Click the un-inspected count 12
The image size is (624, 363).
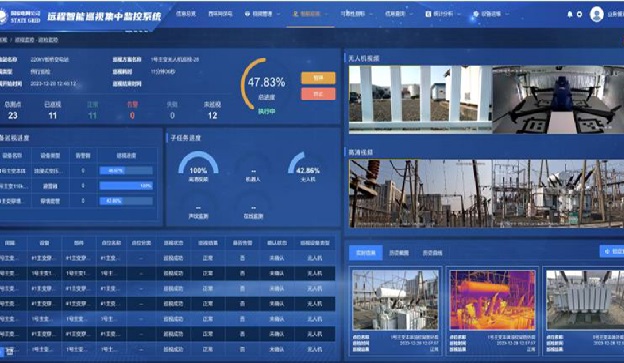213,115
